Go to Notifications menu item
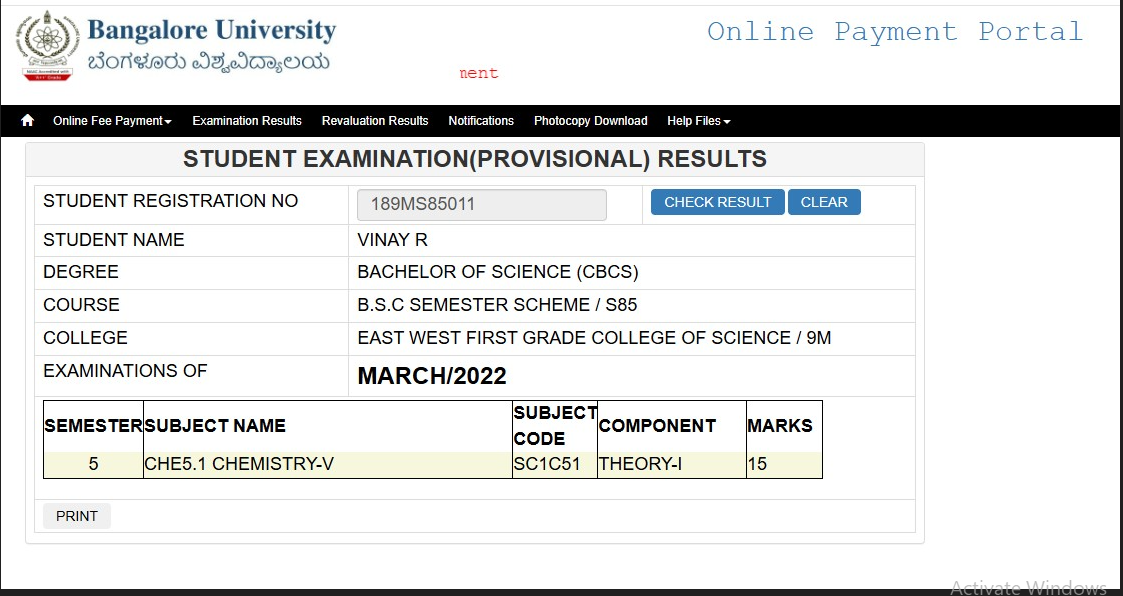Viewport: 1123px width, 596px height. pyautogui.click(x=481, y=121)
